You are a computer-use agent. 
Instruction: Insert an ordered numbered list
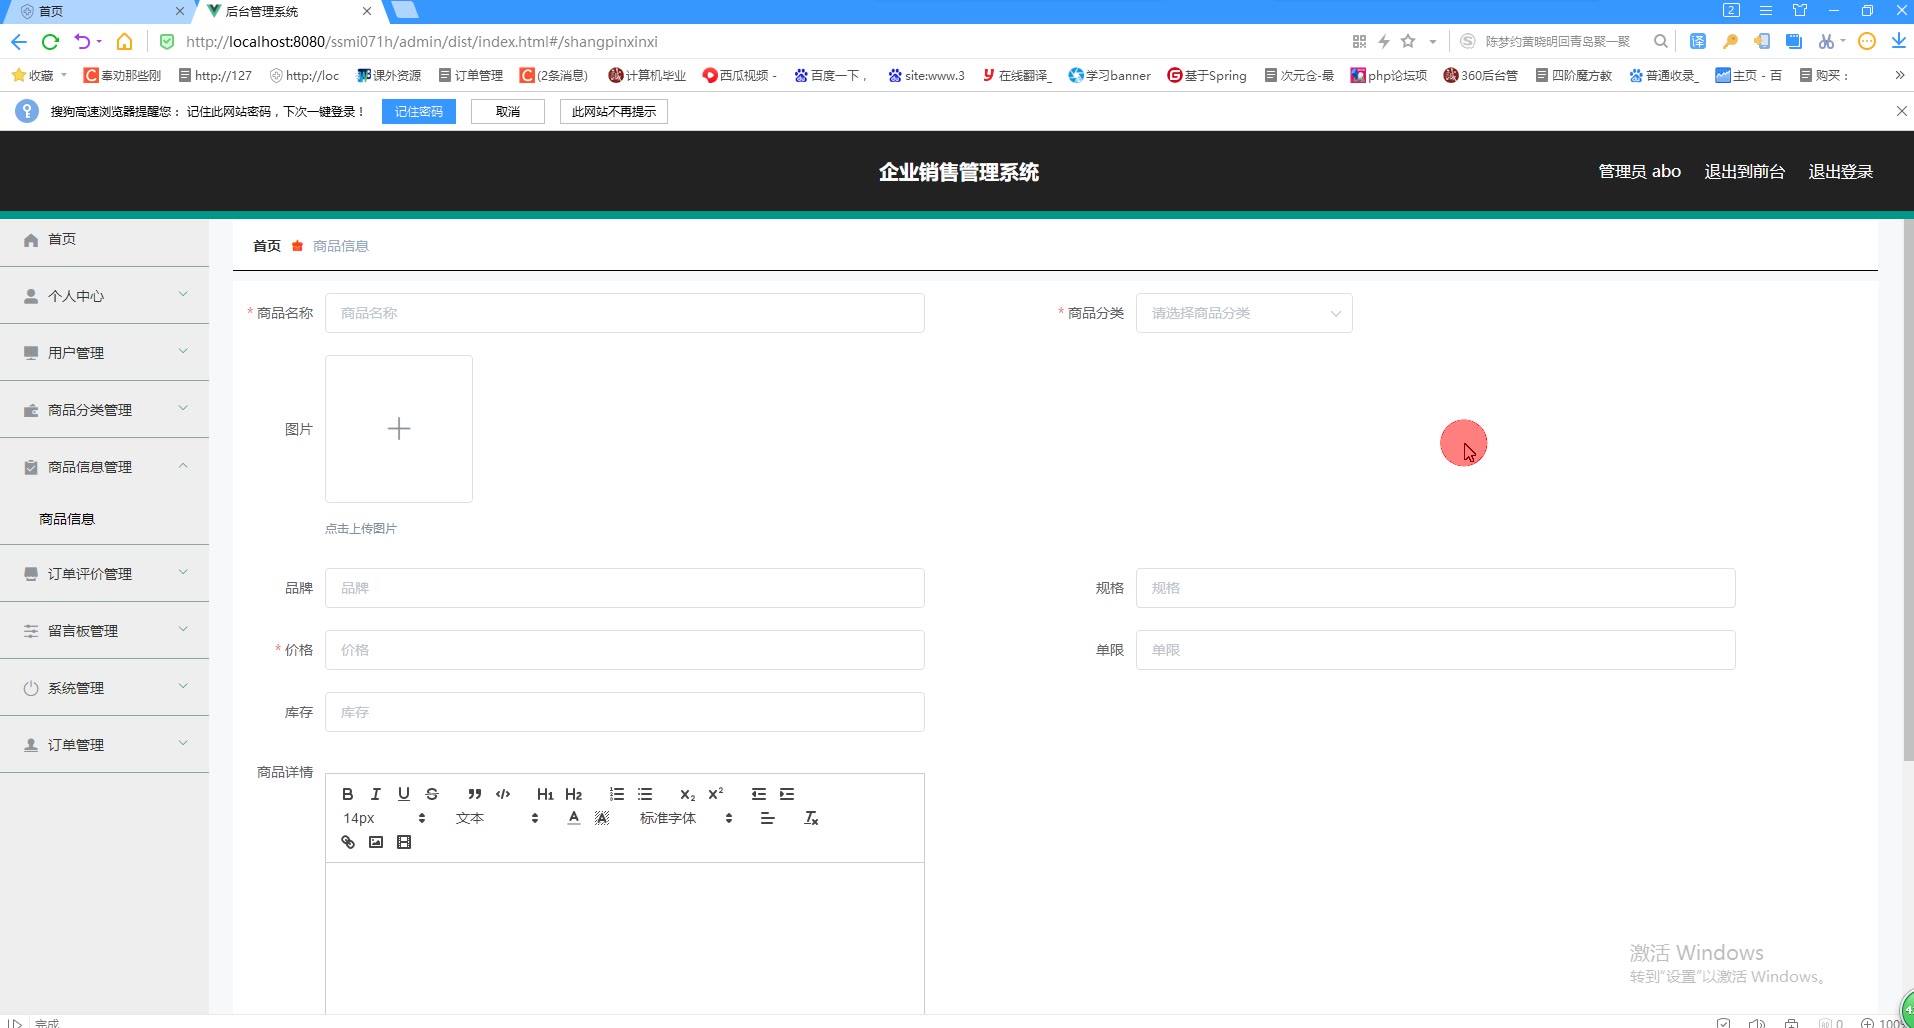(617, 794)
